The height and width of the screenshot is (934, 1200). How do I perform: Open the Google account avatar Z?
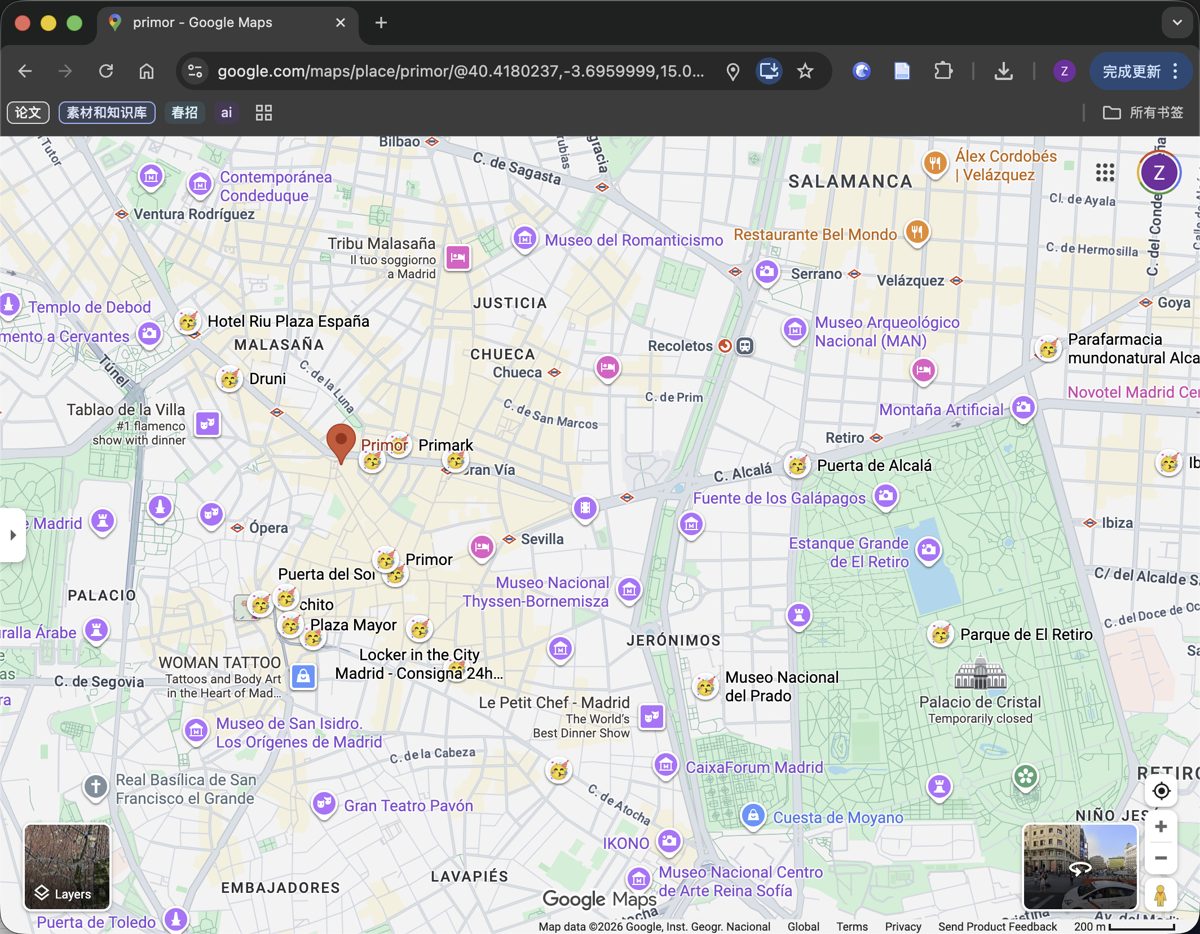click(1159, 173)
